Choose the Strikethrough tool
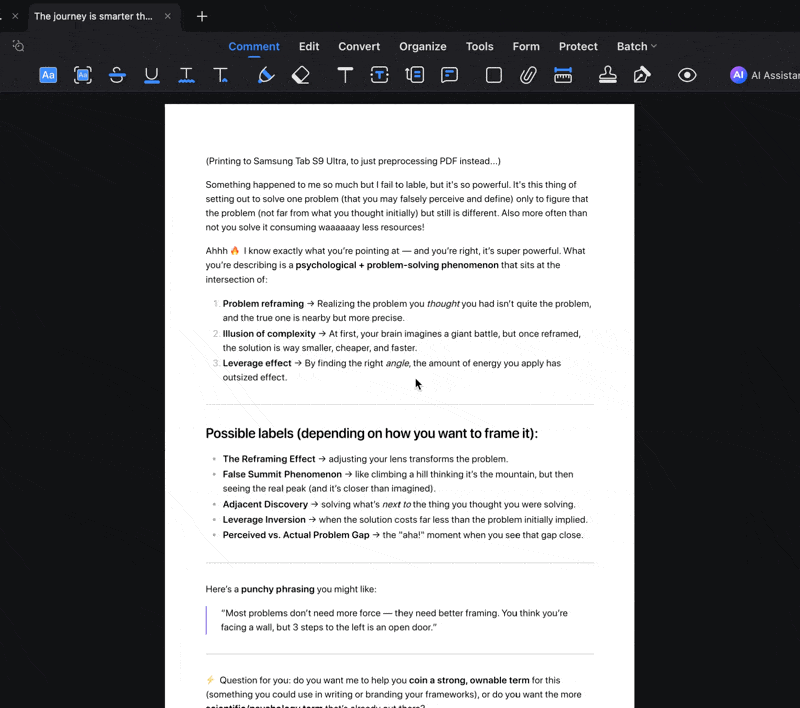Image resolution: width=800 pixels, height=708 pixels. [x=117, y=75]
